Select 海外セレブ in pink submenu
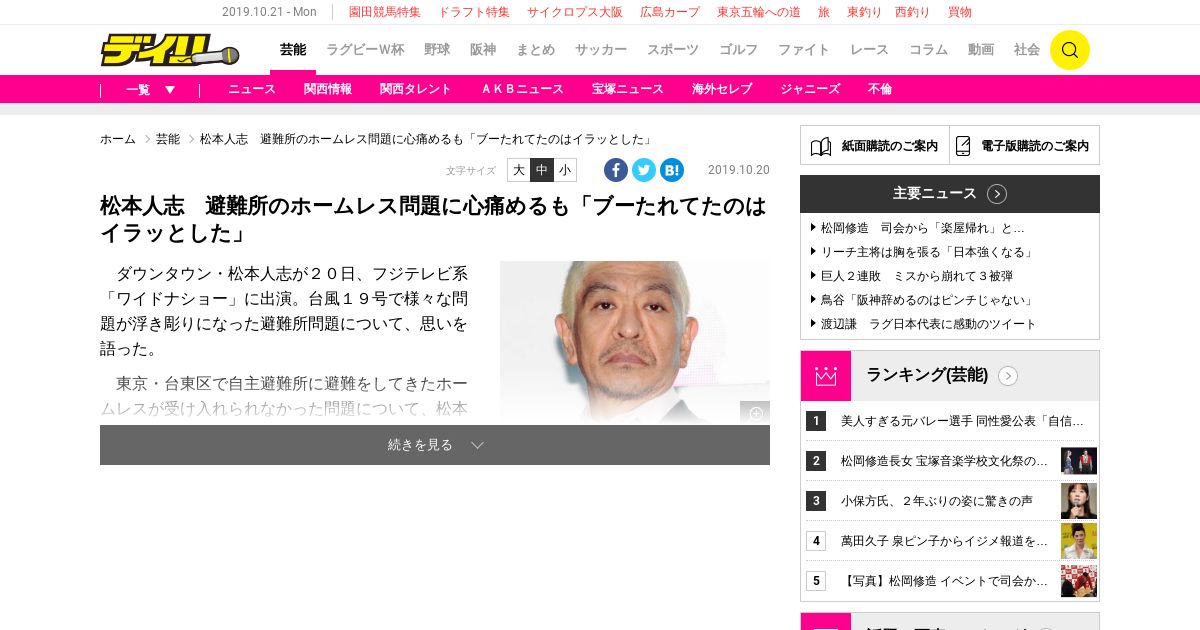The image size is (1200, 630). (x=722, y=89)
